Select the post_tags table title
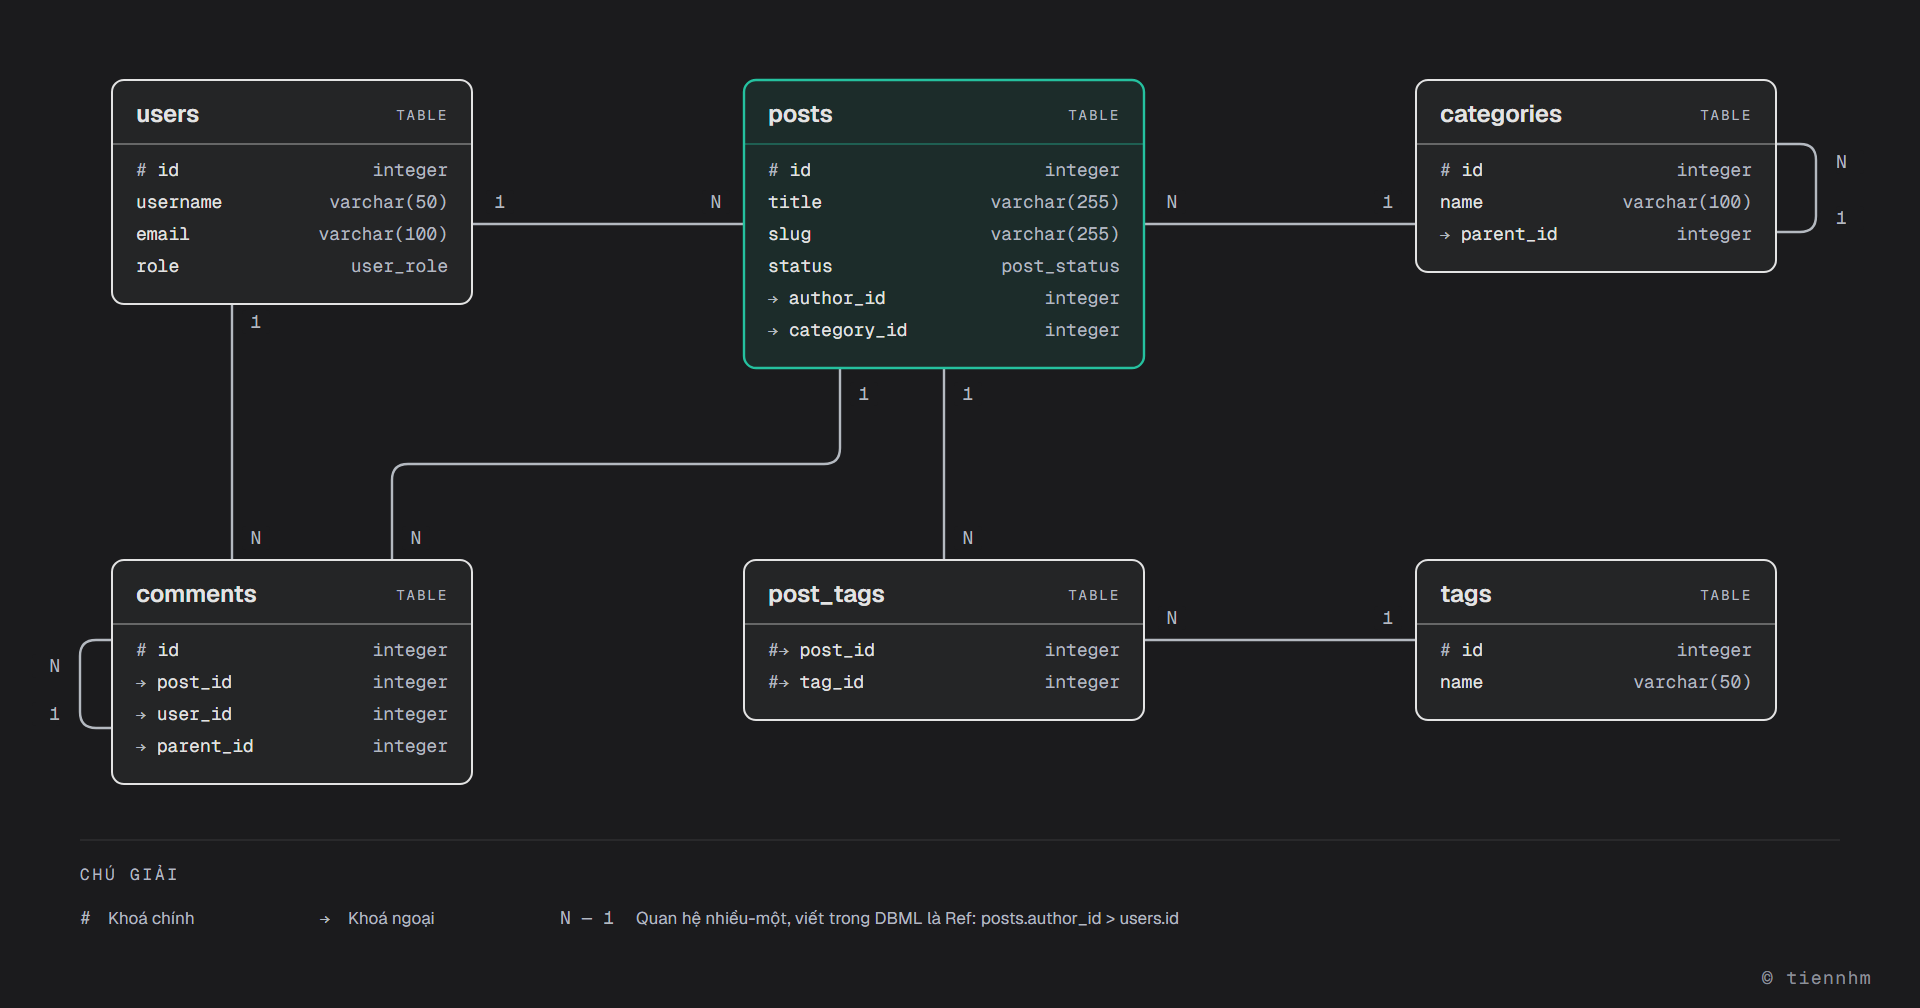 (826, 594)
